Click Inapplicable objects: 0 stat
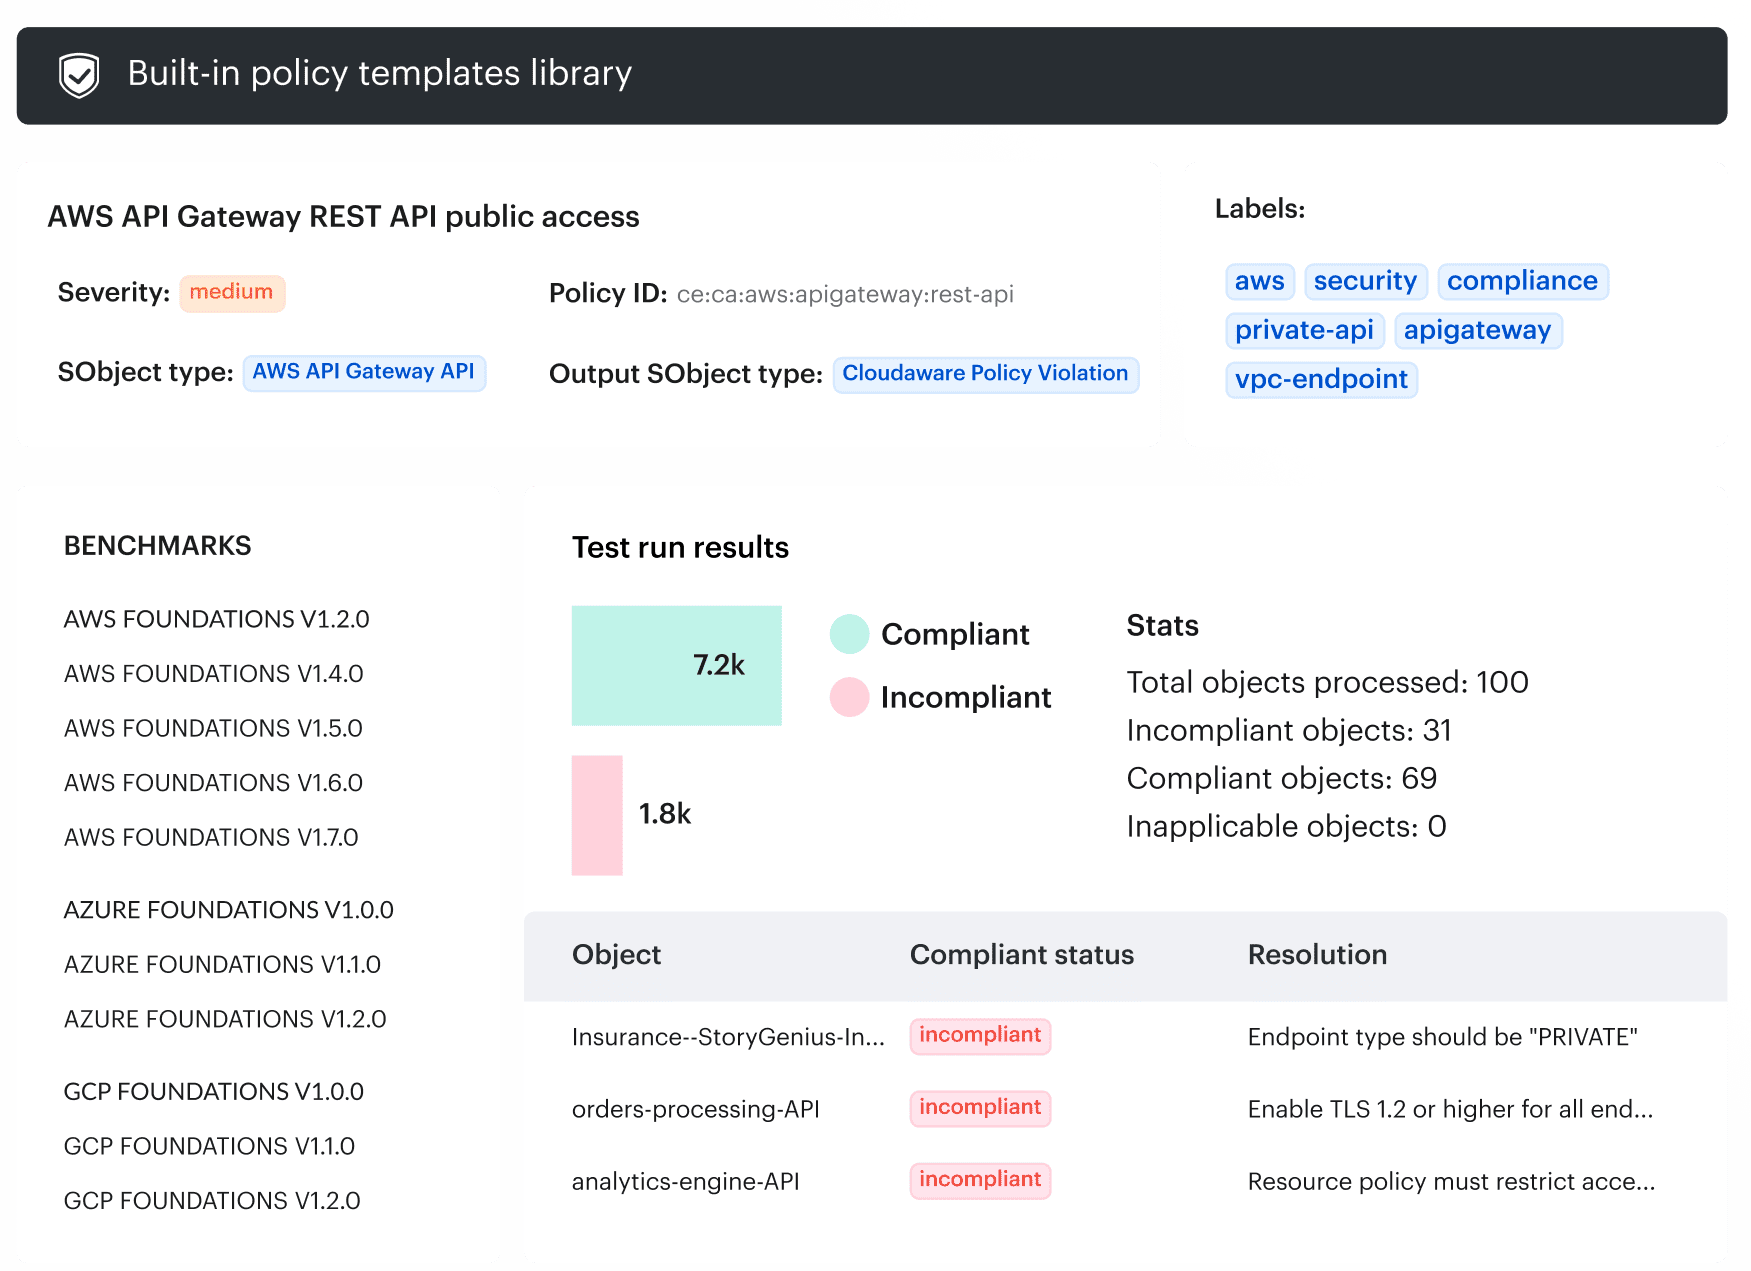1751x1271 pixels. click(1287, 826)
